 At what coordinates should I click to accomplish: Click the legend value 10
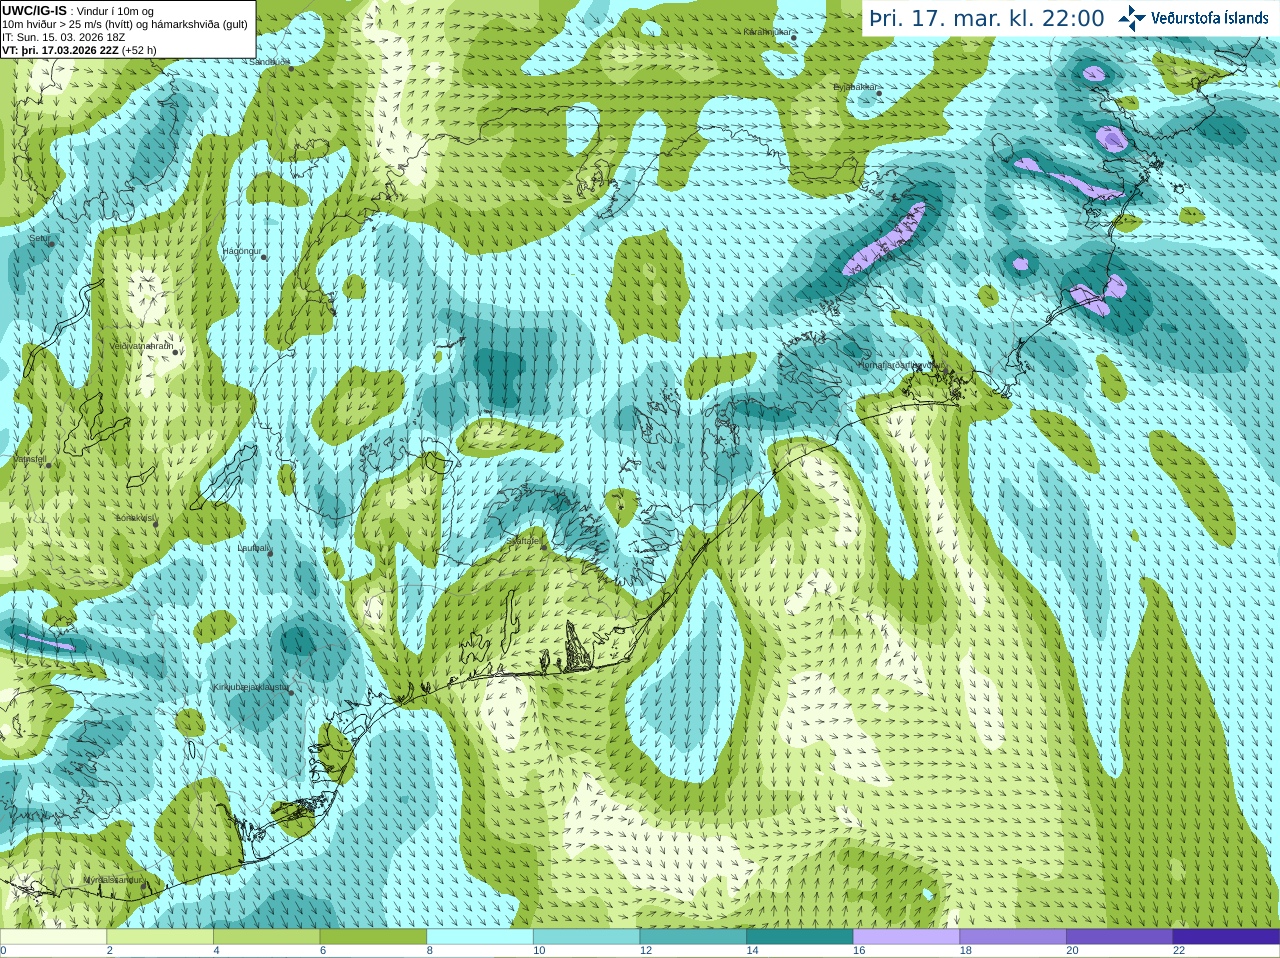pyautogui.click(x=539, y=951)
